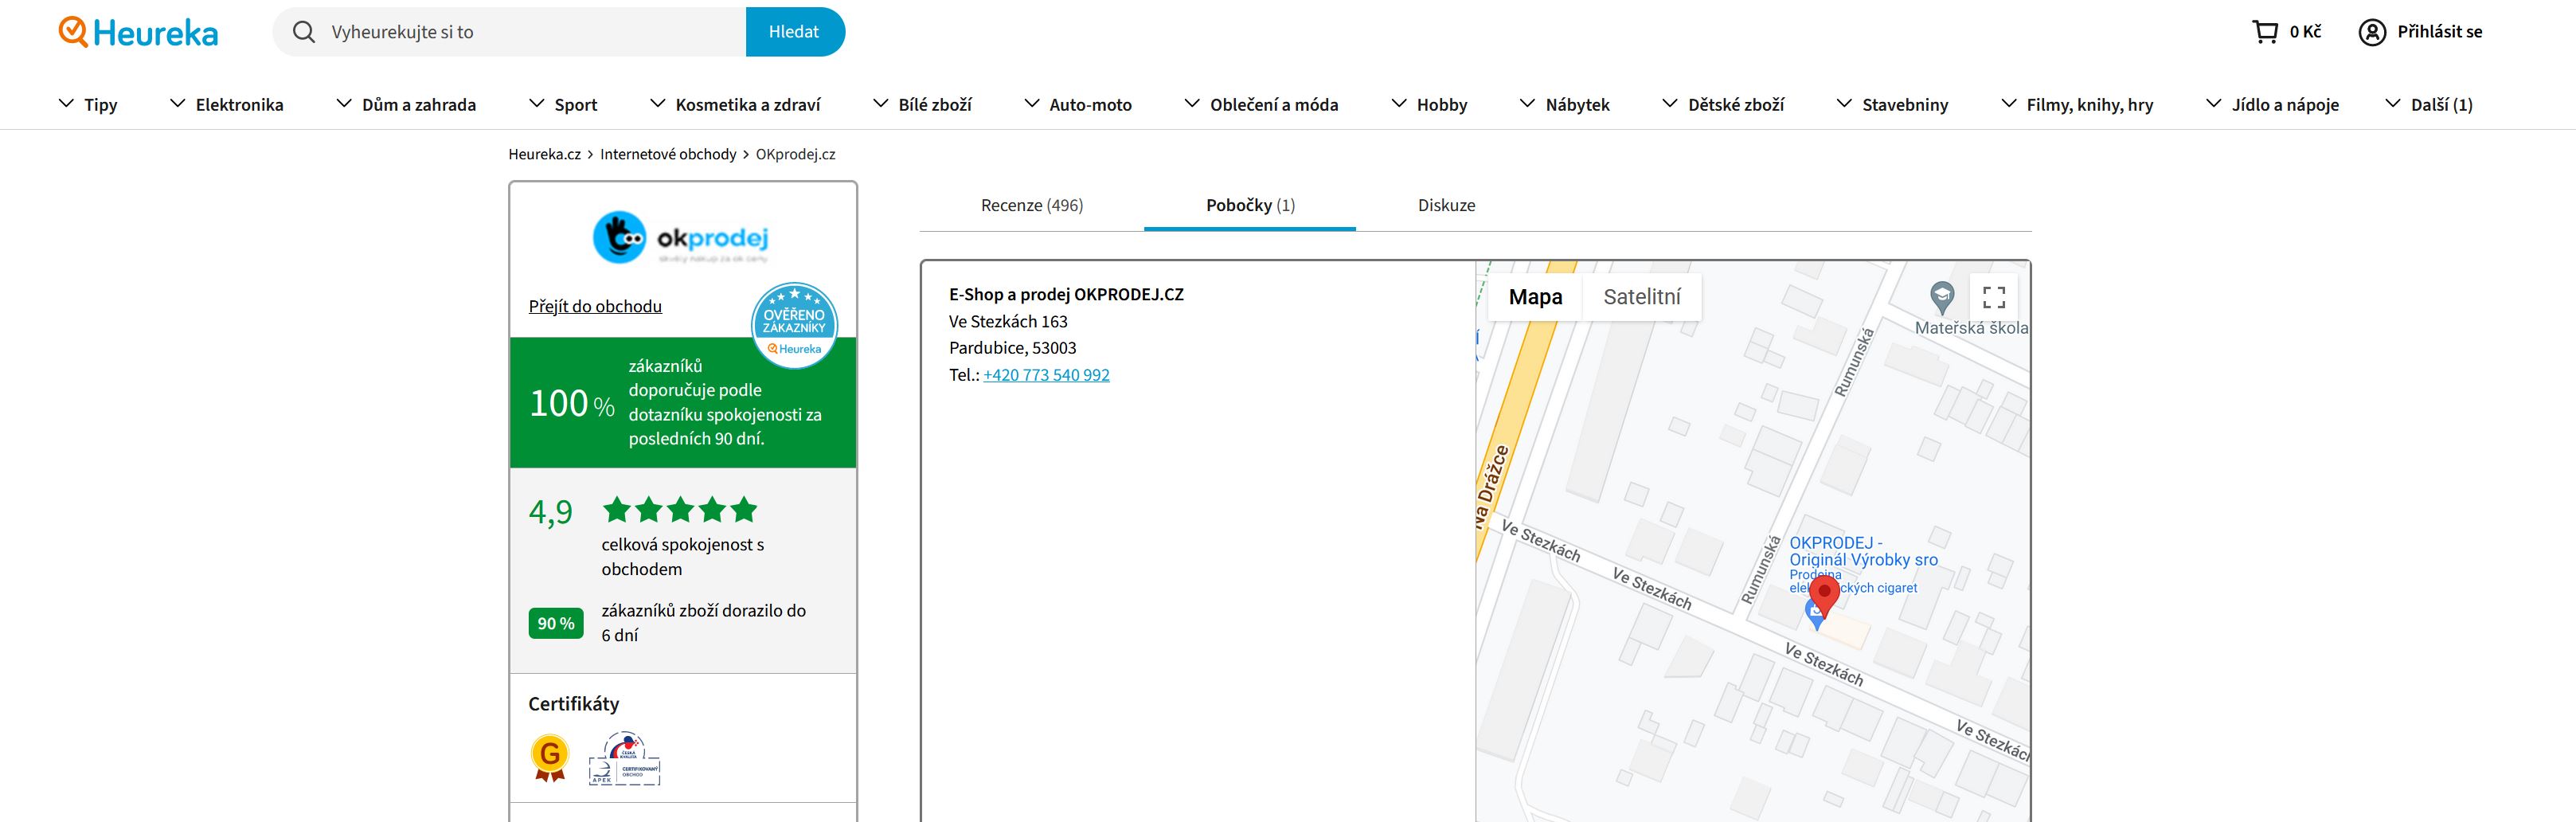Click the Internetové obchody breadcrumb
The height and width of the screenshot is (822, 2576).
point(668,154)
